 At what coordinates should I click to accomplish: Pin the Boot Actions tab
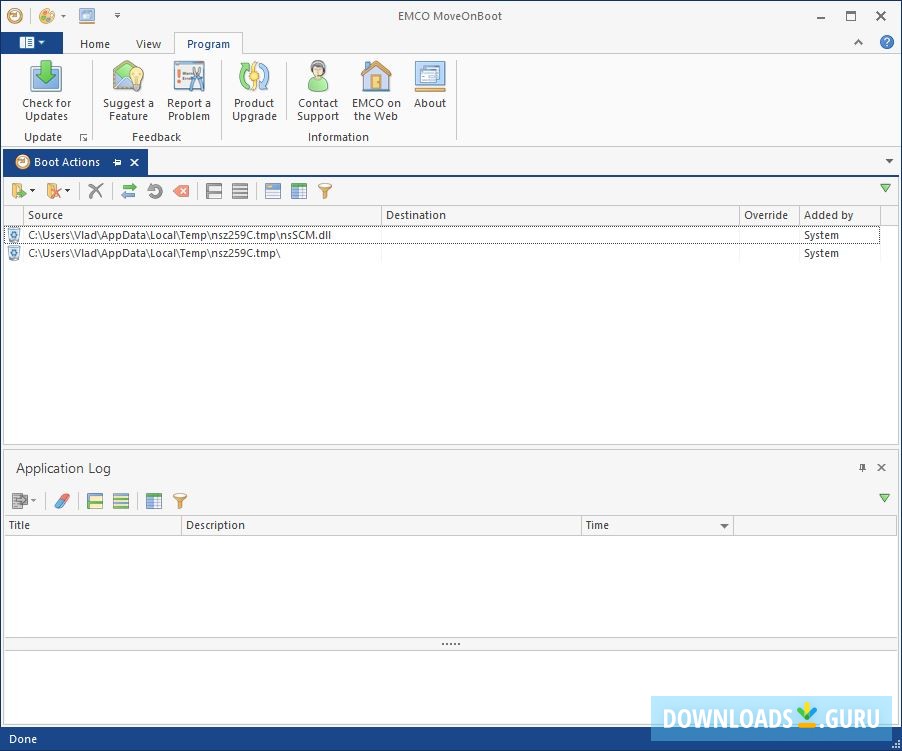click(117, 162)
